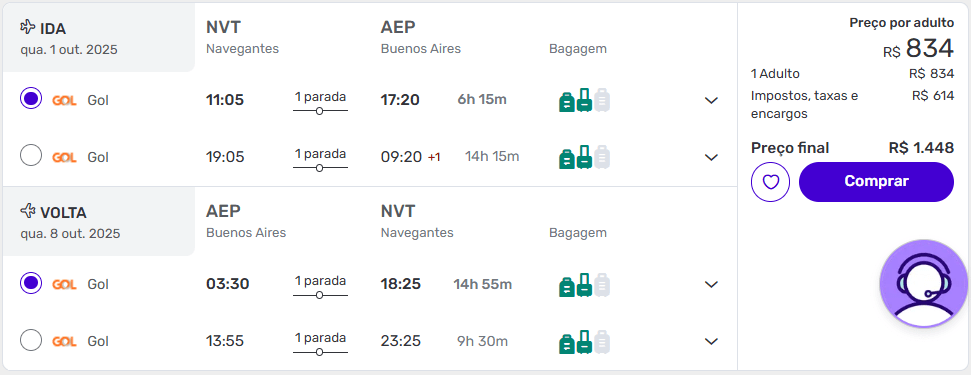This screenshot has width=971, height=375.
Task: Click baggage icons for 13:55 return flight
Action: point(585,342)
